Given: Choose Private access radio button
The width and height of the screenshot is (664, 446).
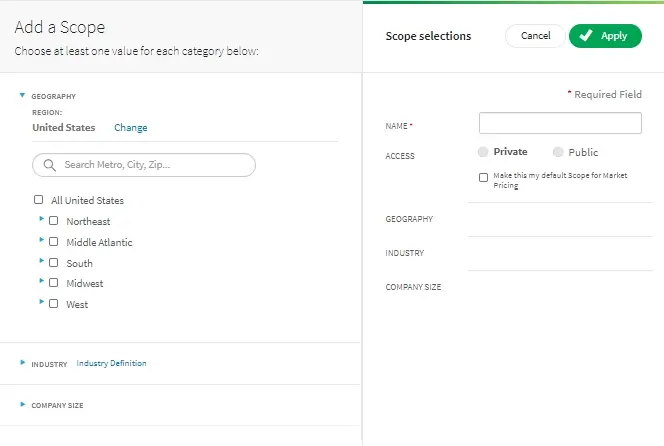Looking at the screenshot, I should pyautogui.click(x=484, y=152).
